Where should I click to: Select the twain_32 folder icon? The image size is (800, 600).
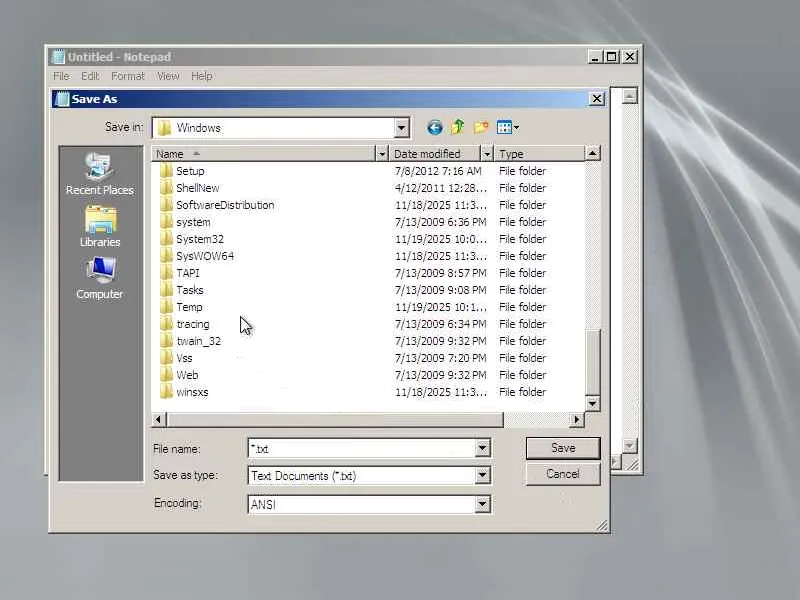166,341
